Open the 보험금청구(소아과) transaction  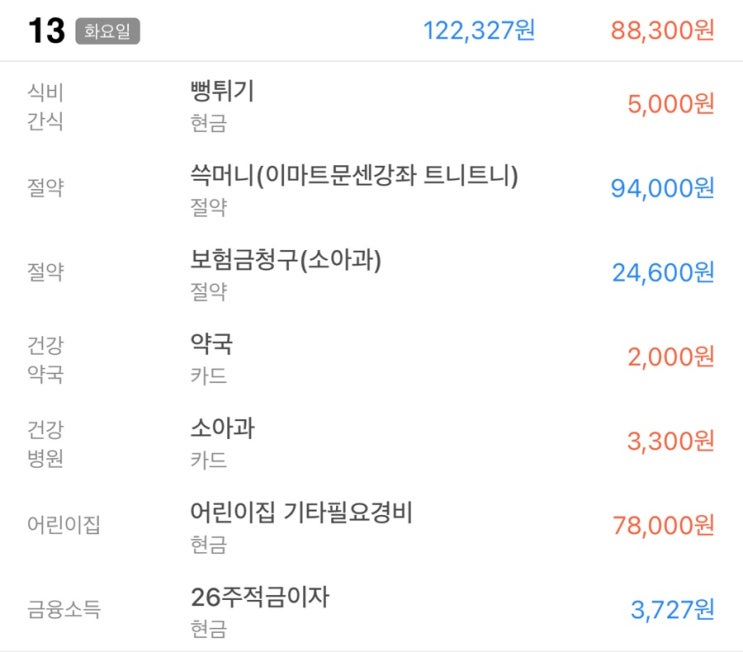click(x=286, y=260)
